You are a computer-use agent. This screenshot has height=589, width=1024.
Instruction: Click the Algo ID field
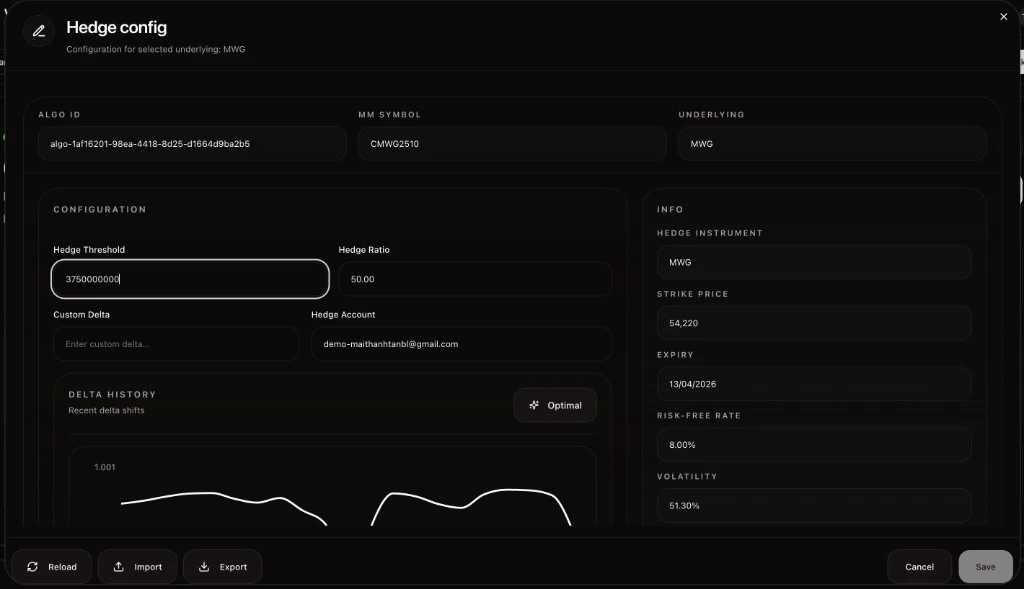[192, 144]
